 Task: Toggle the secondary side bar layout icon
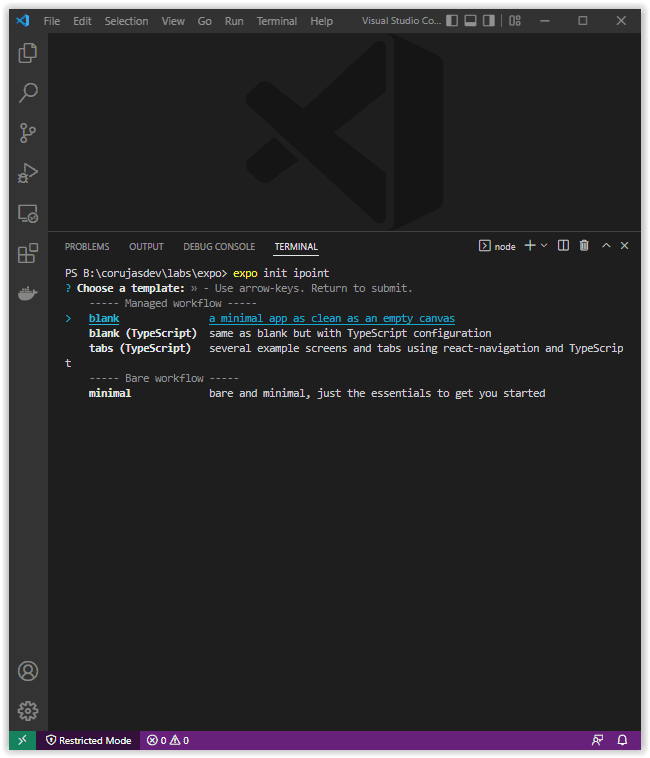click(489, 21)
